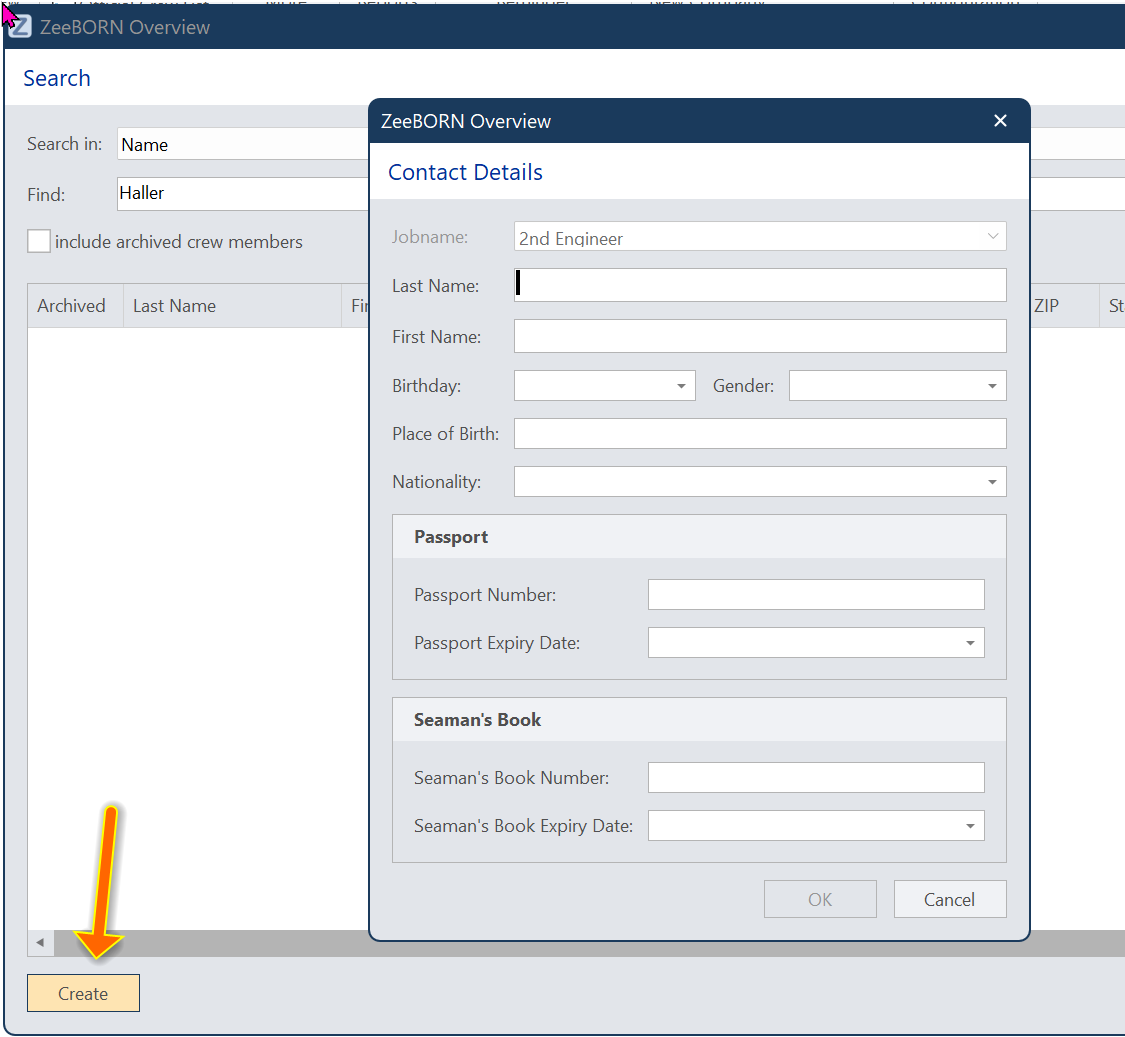Click the ZeeBORN logo icon in title bar
1125x1037 pixels.
point(19,27)
